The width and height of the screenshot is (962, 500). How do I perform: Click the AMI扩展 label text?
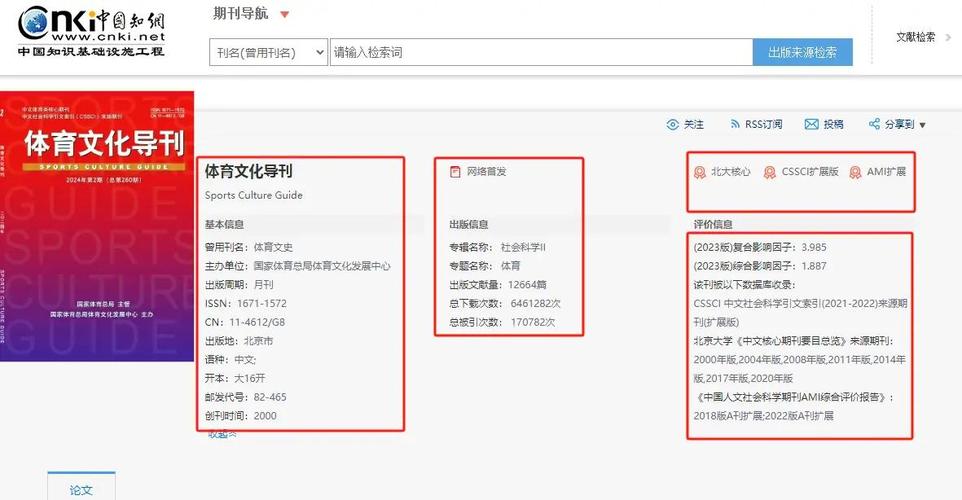tap(886, 172)
